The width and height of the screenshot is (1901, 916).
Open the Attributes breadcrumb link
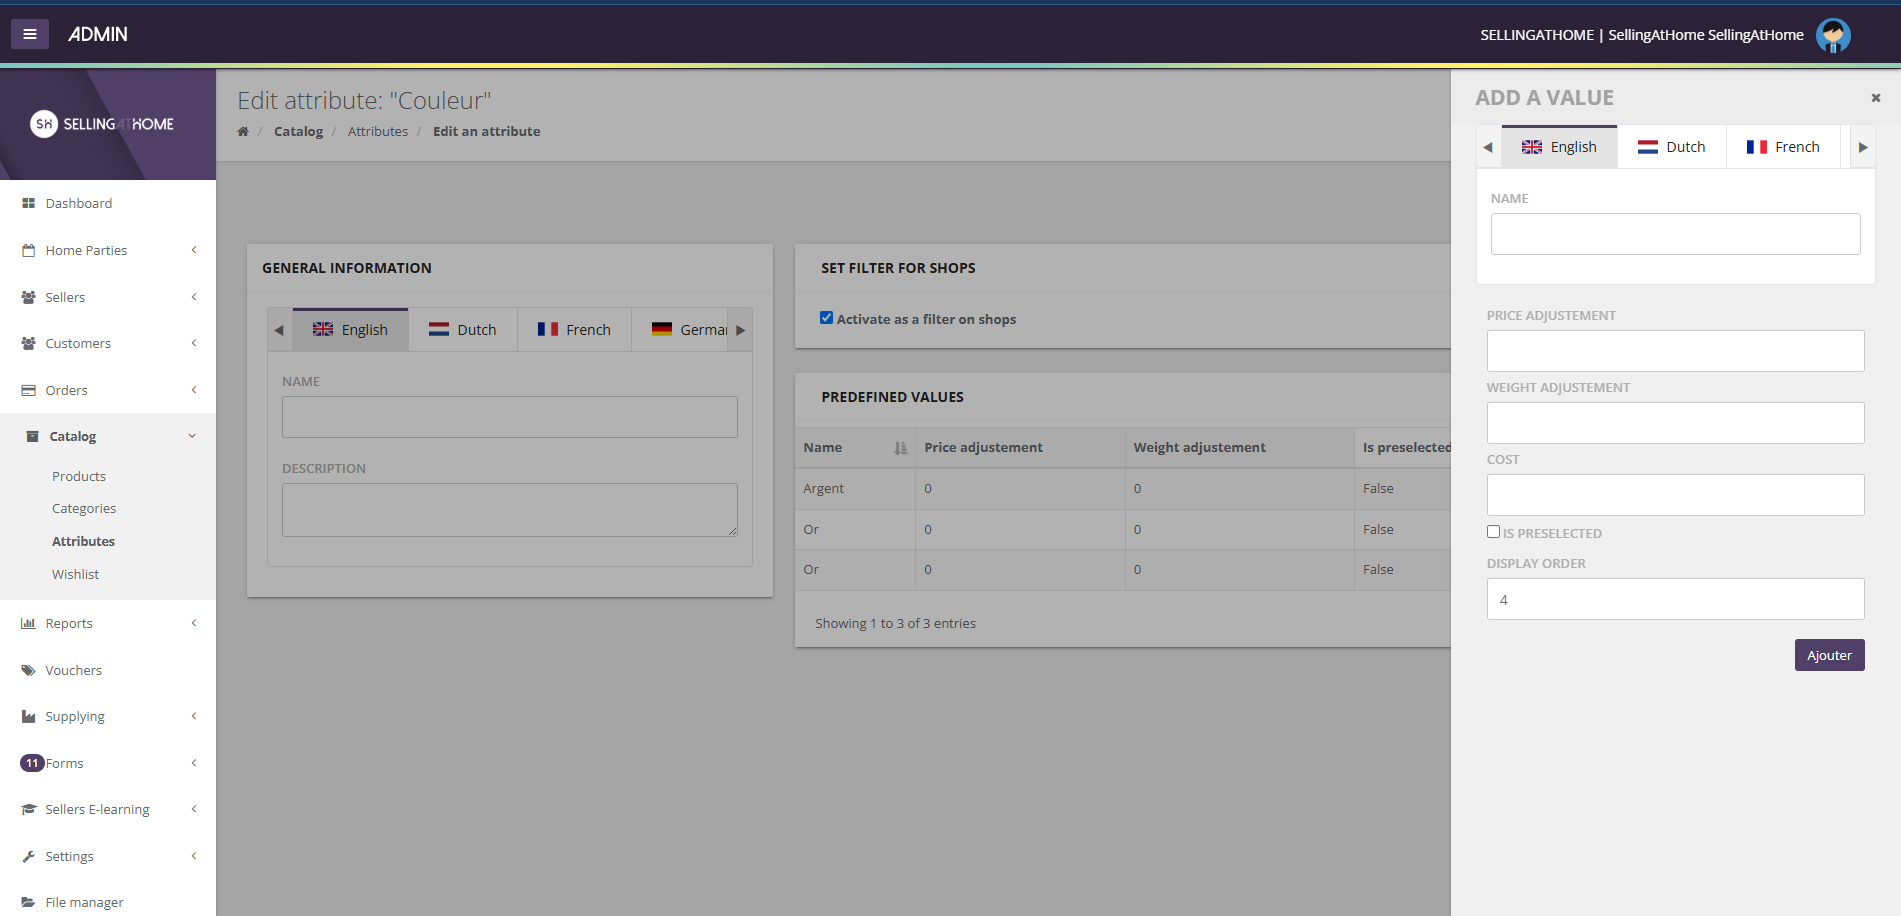(377, 132)
